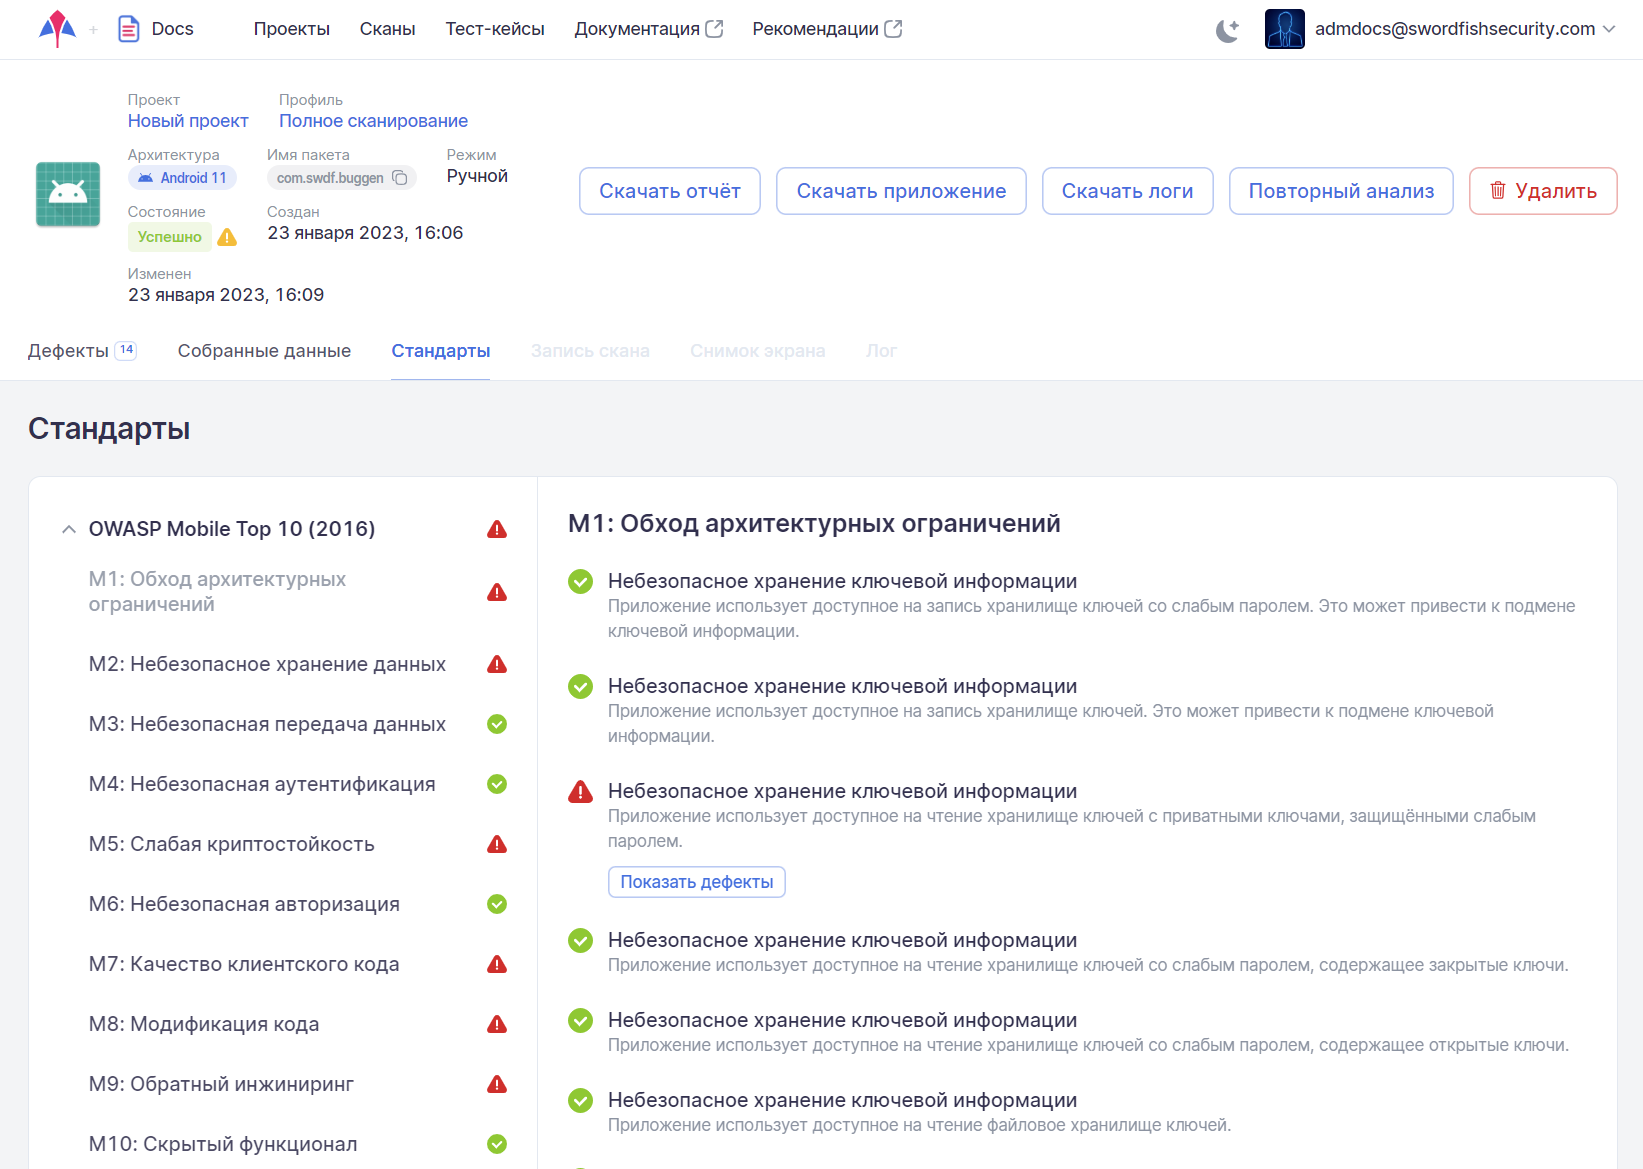
Task: Click external link icon beside Документация
Action: click(x=714, y=29)
